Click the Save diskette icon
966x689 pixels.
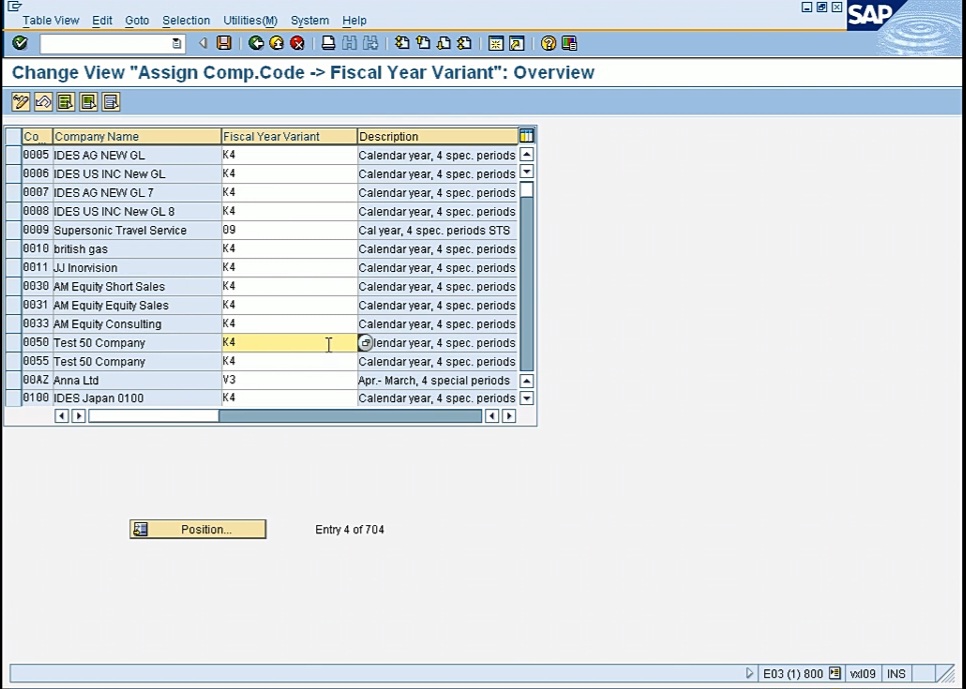point(224,43)
